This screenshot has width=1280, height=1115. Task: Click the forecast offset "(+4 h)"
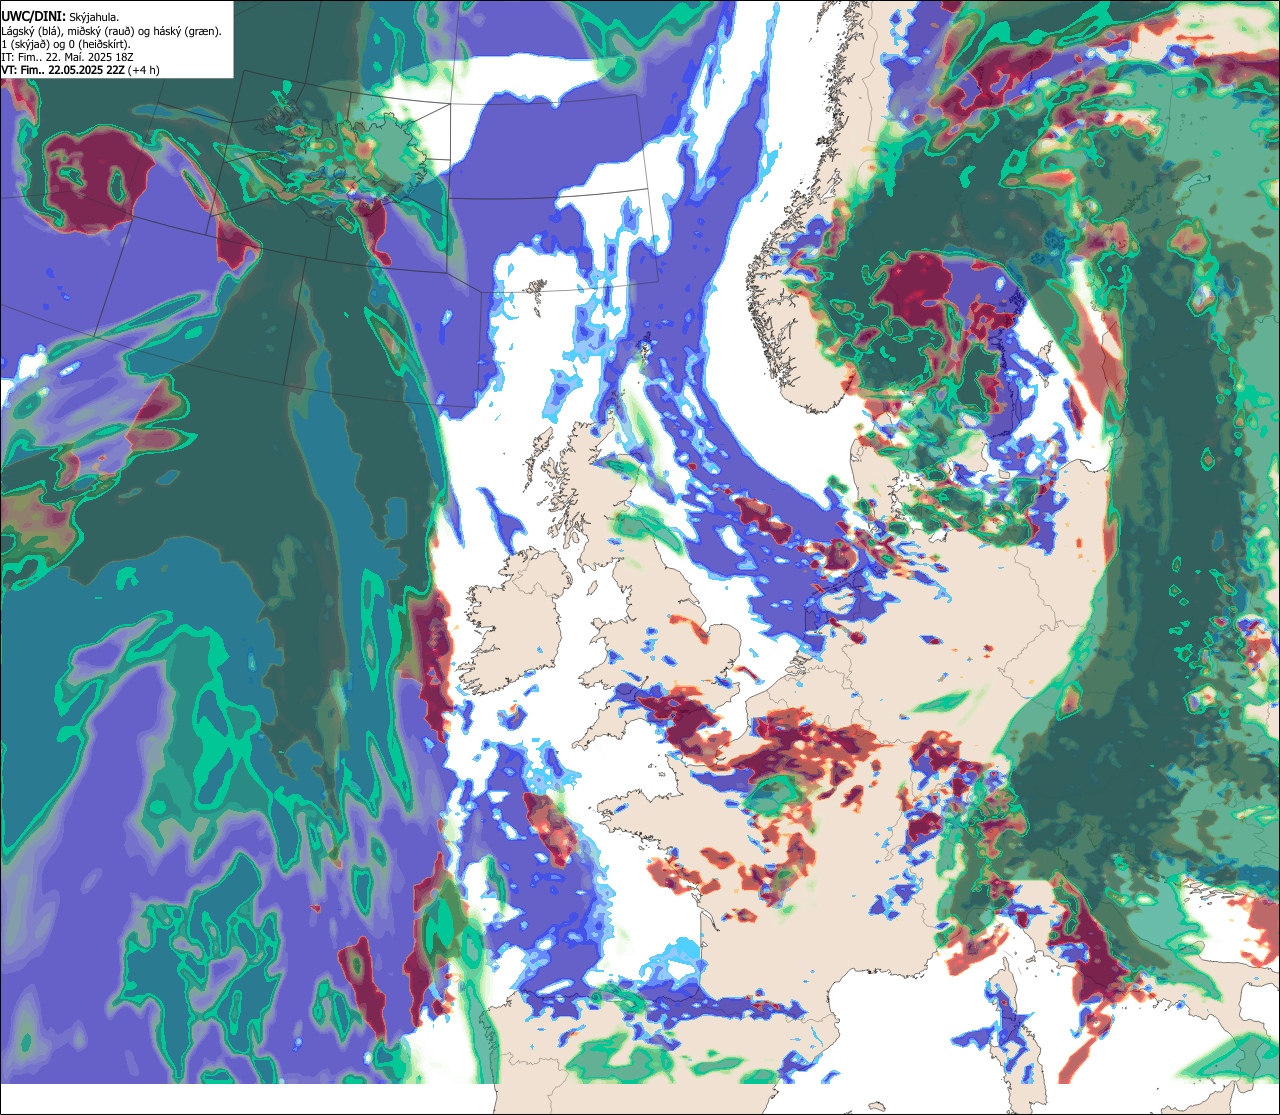144,70
